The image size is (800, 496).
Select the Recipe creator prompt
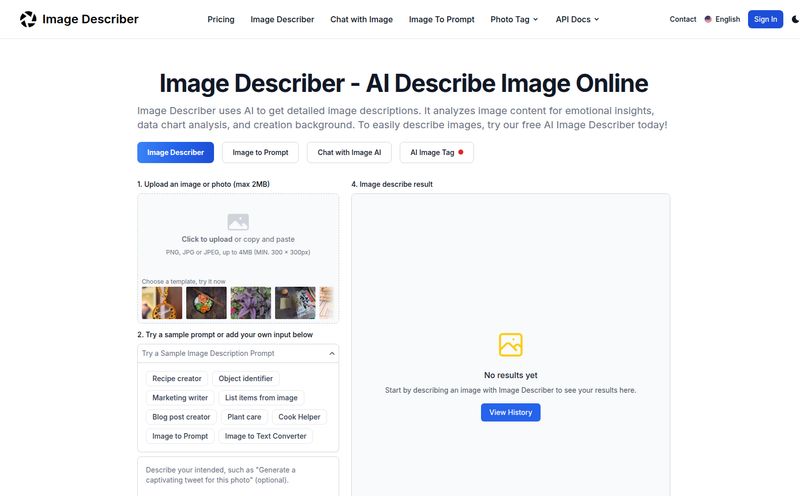coord(177,379)
